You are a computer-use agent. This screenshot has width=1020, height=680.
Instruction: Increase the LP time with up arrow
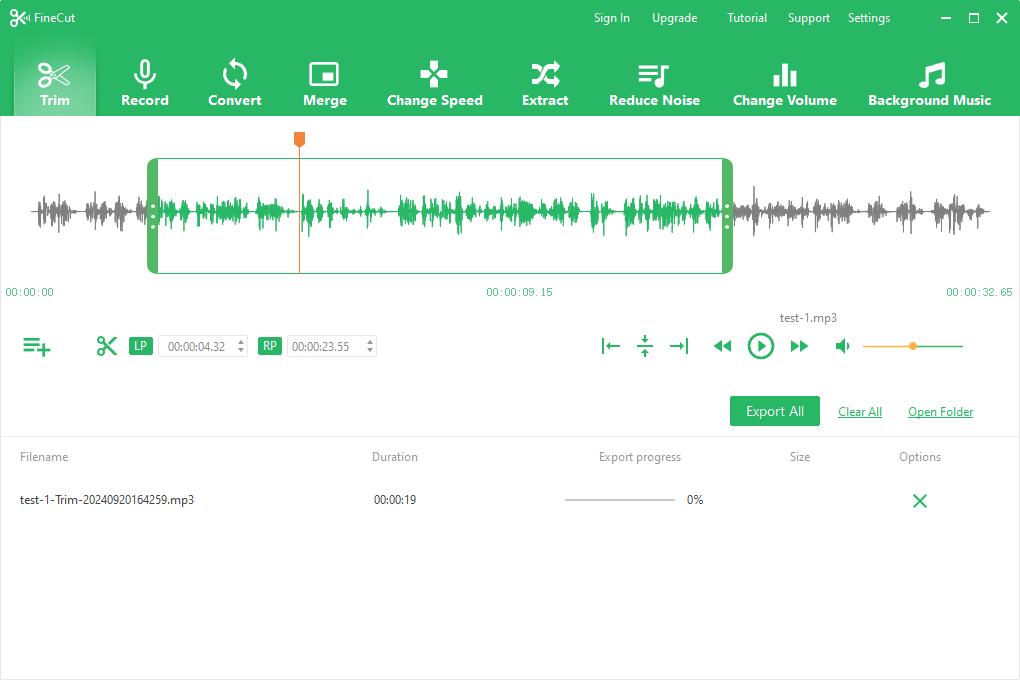(241, 342)
